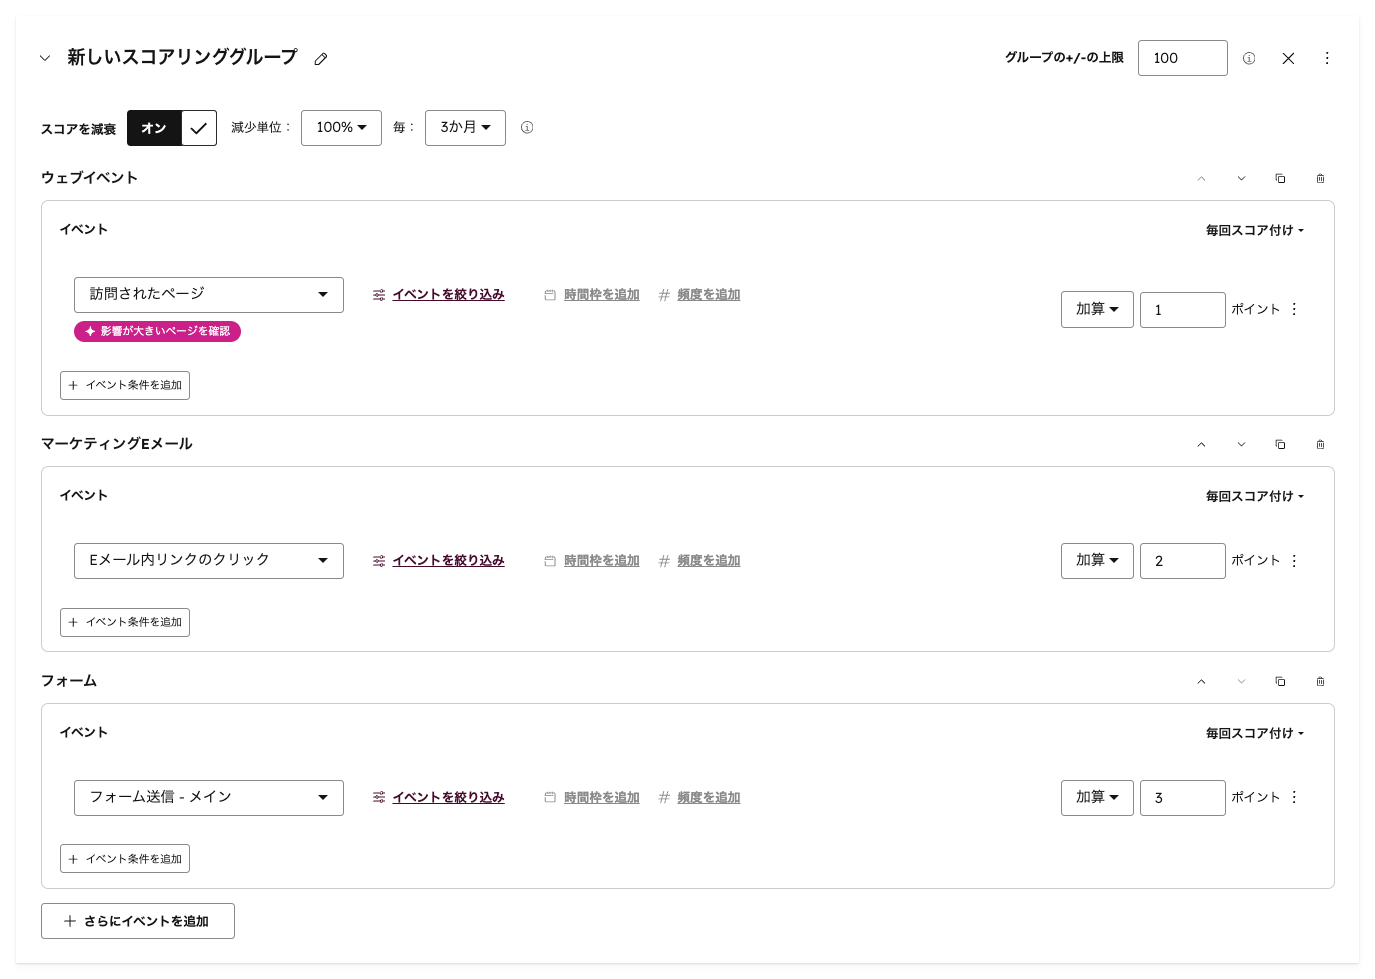
Task: Move the フォーム section up
Action: coord(1201,681)
